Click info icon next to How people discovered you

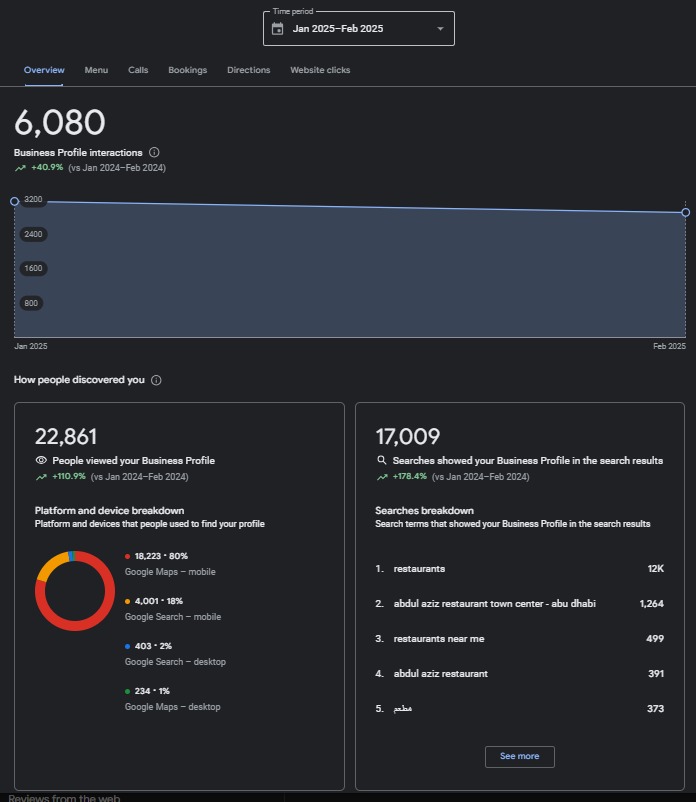coord(156,381)
